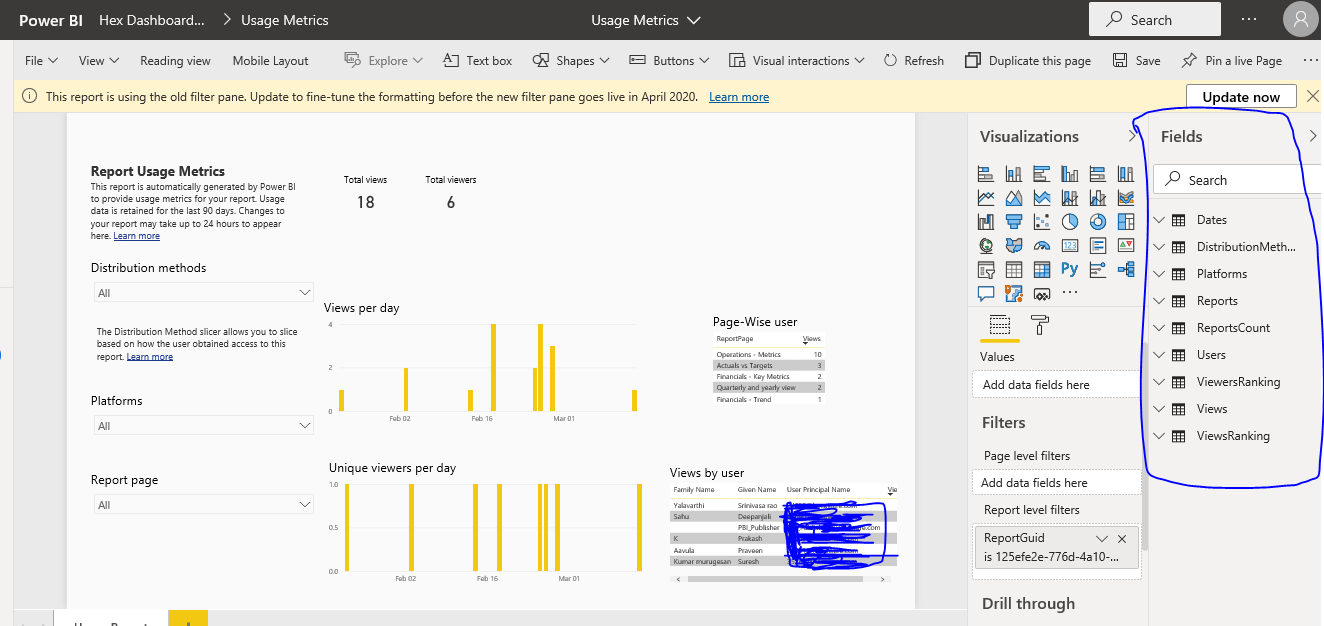Open the Usage Metrics title dropdown in header
1324x626 pixels.
point(646,20)
